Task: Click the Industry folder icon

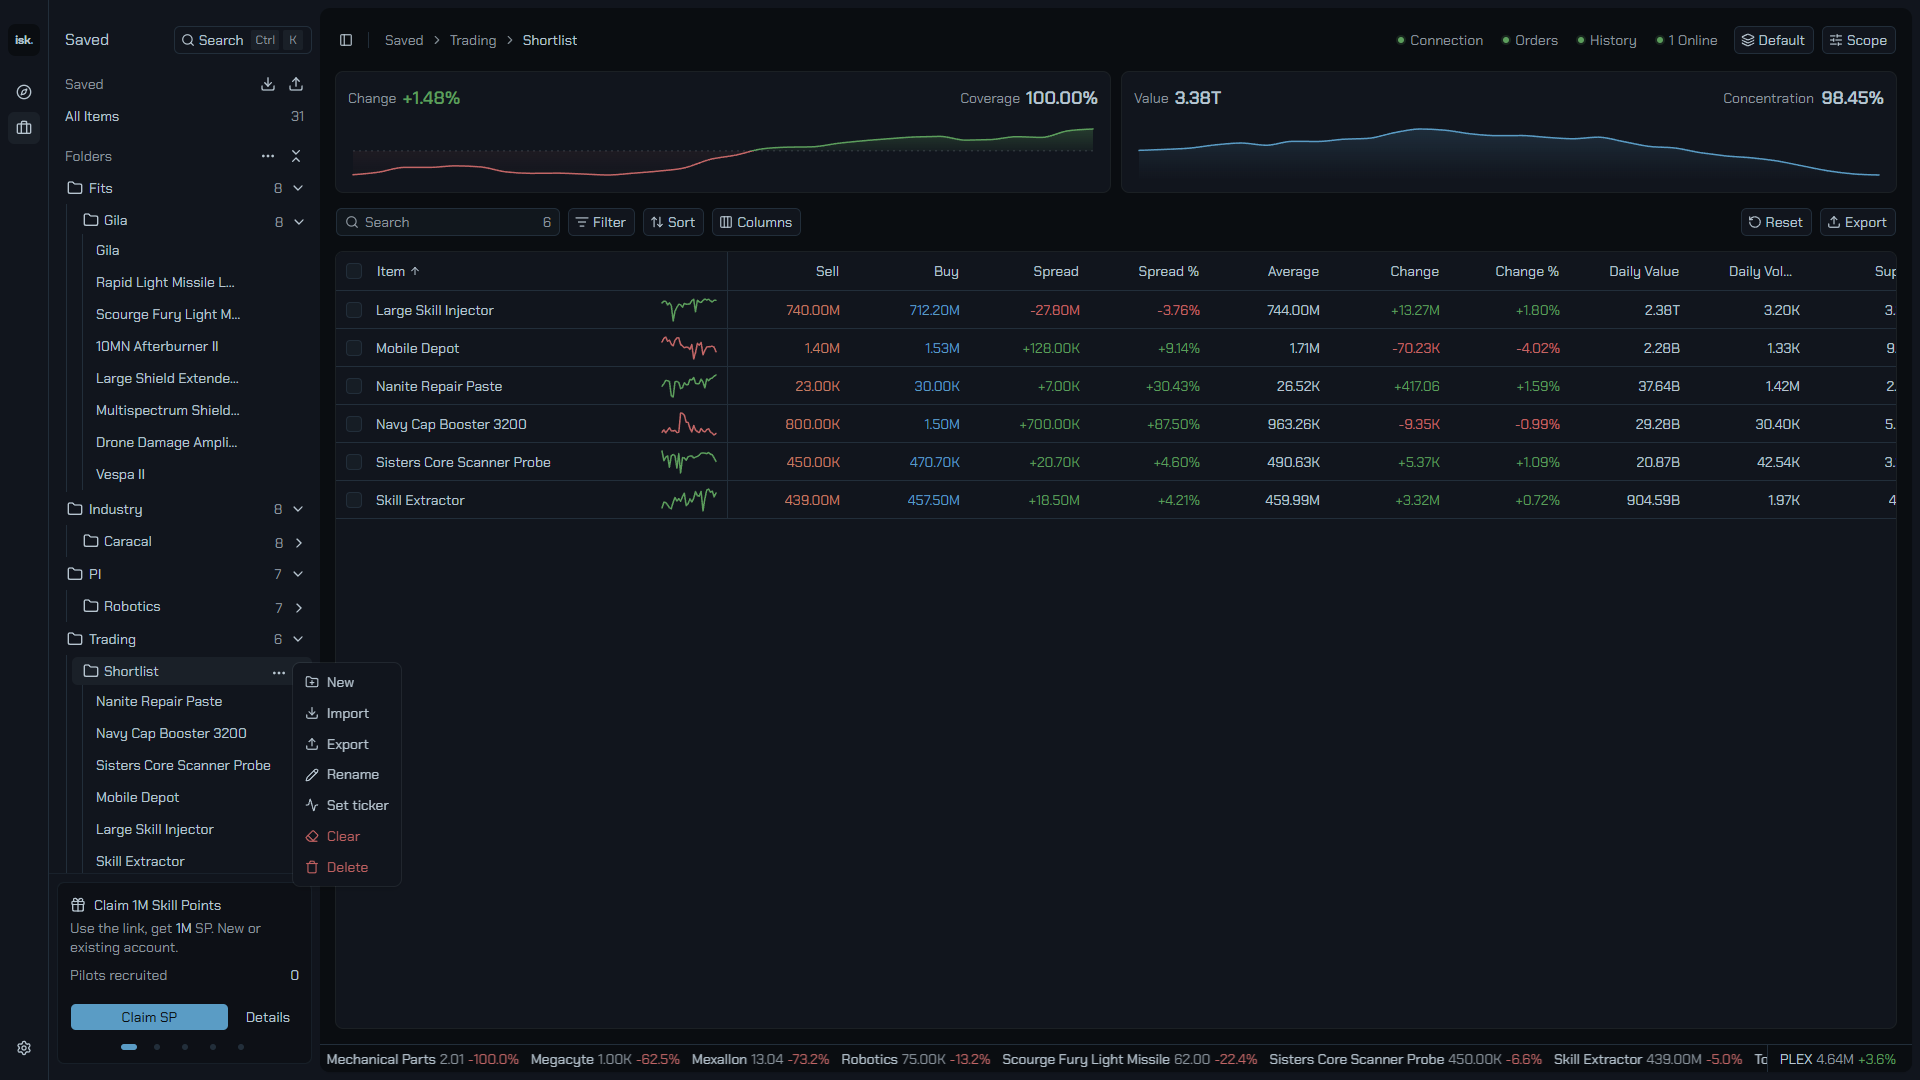Action: click(75, 509)
